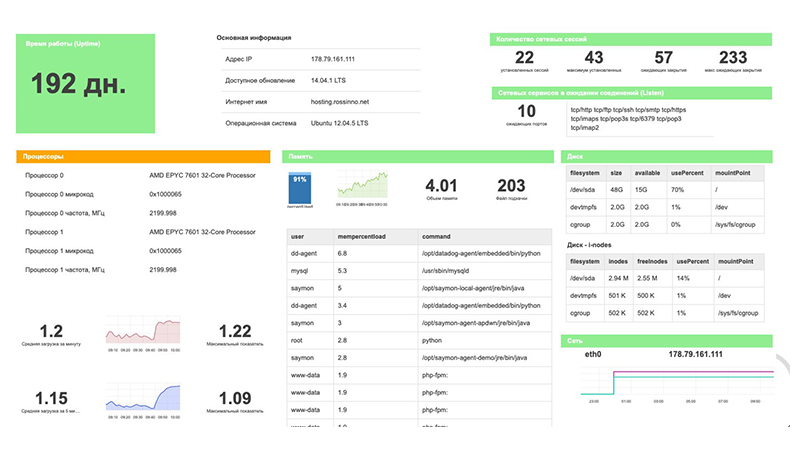Viewport: 795px width, 474px height.
Task: Select the 2.94 M inodes cell
Action: [619, 278]
